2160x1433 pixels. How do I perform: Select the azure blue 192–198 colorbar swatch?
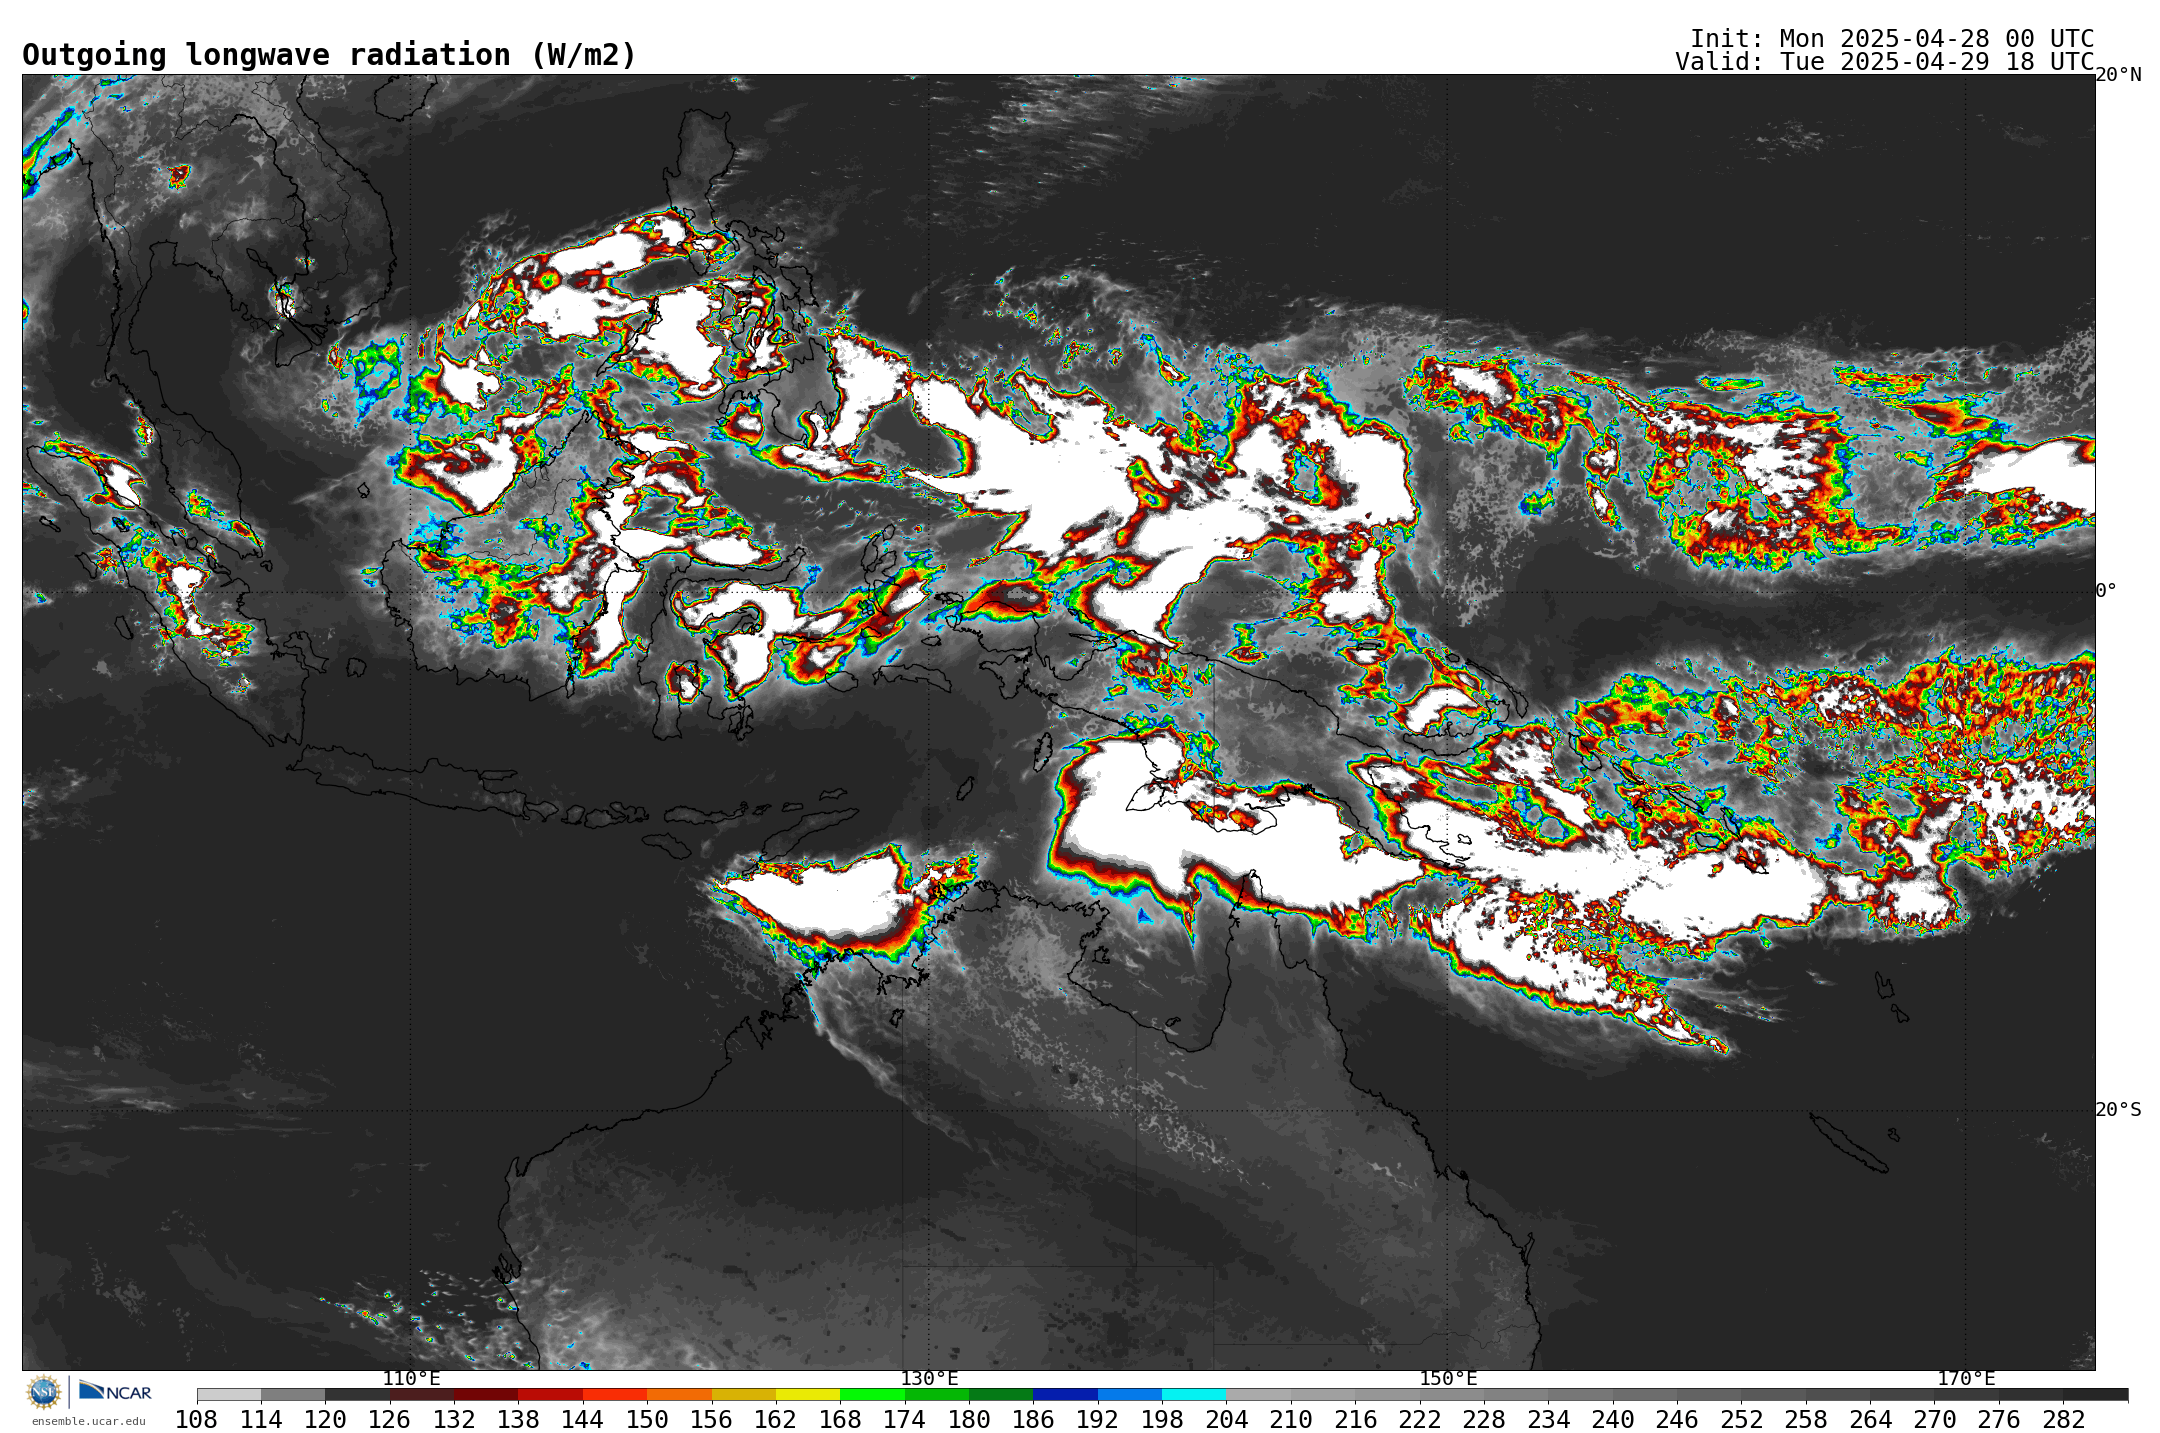[x=1129, y=1394]
